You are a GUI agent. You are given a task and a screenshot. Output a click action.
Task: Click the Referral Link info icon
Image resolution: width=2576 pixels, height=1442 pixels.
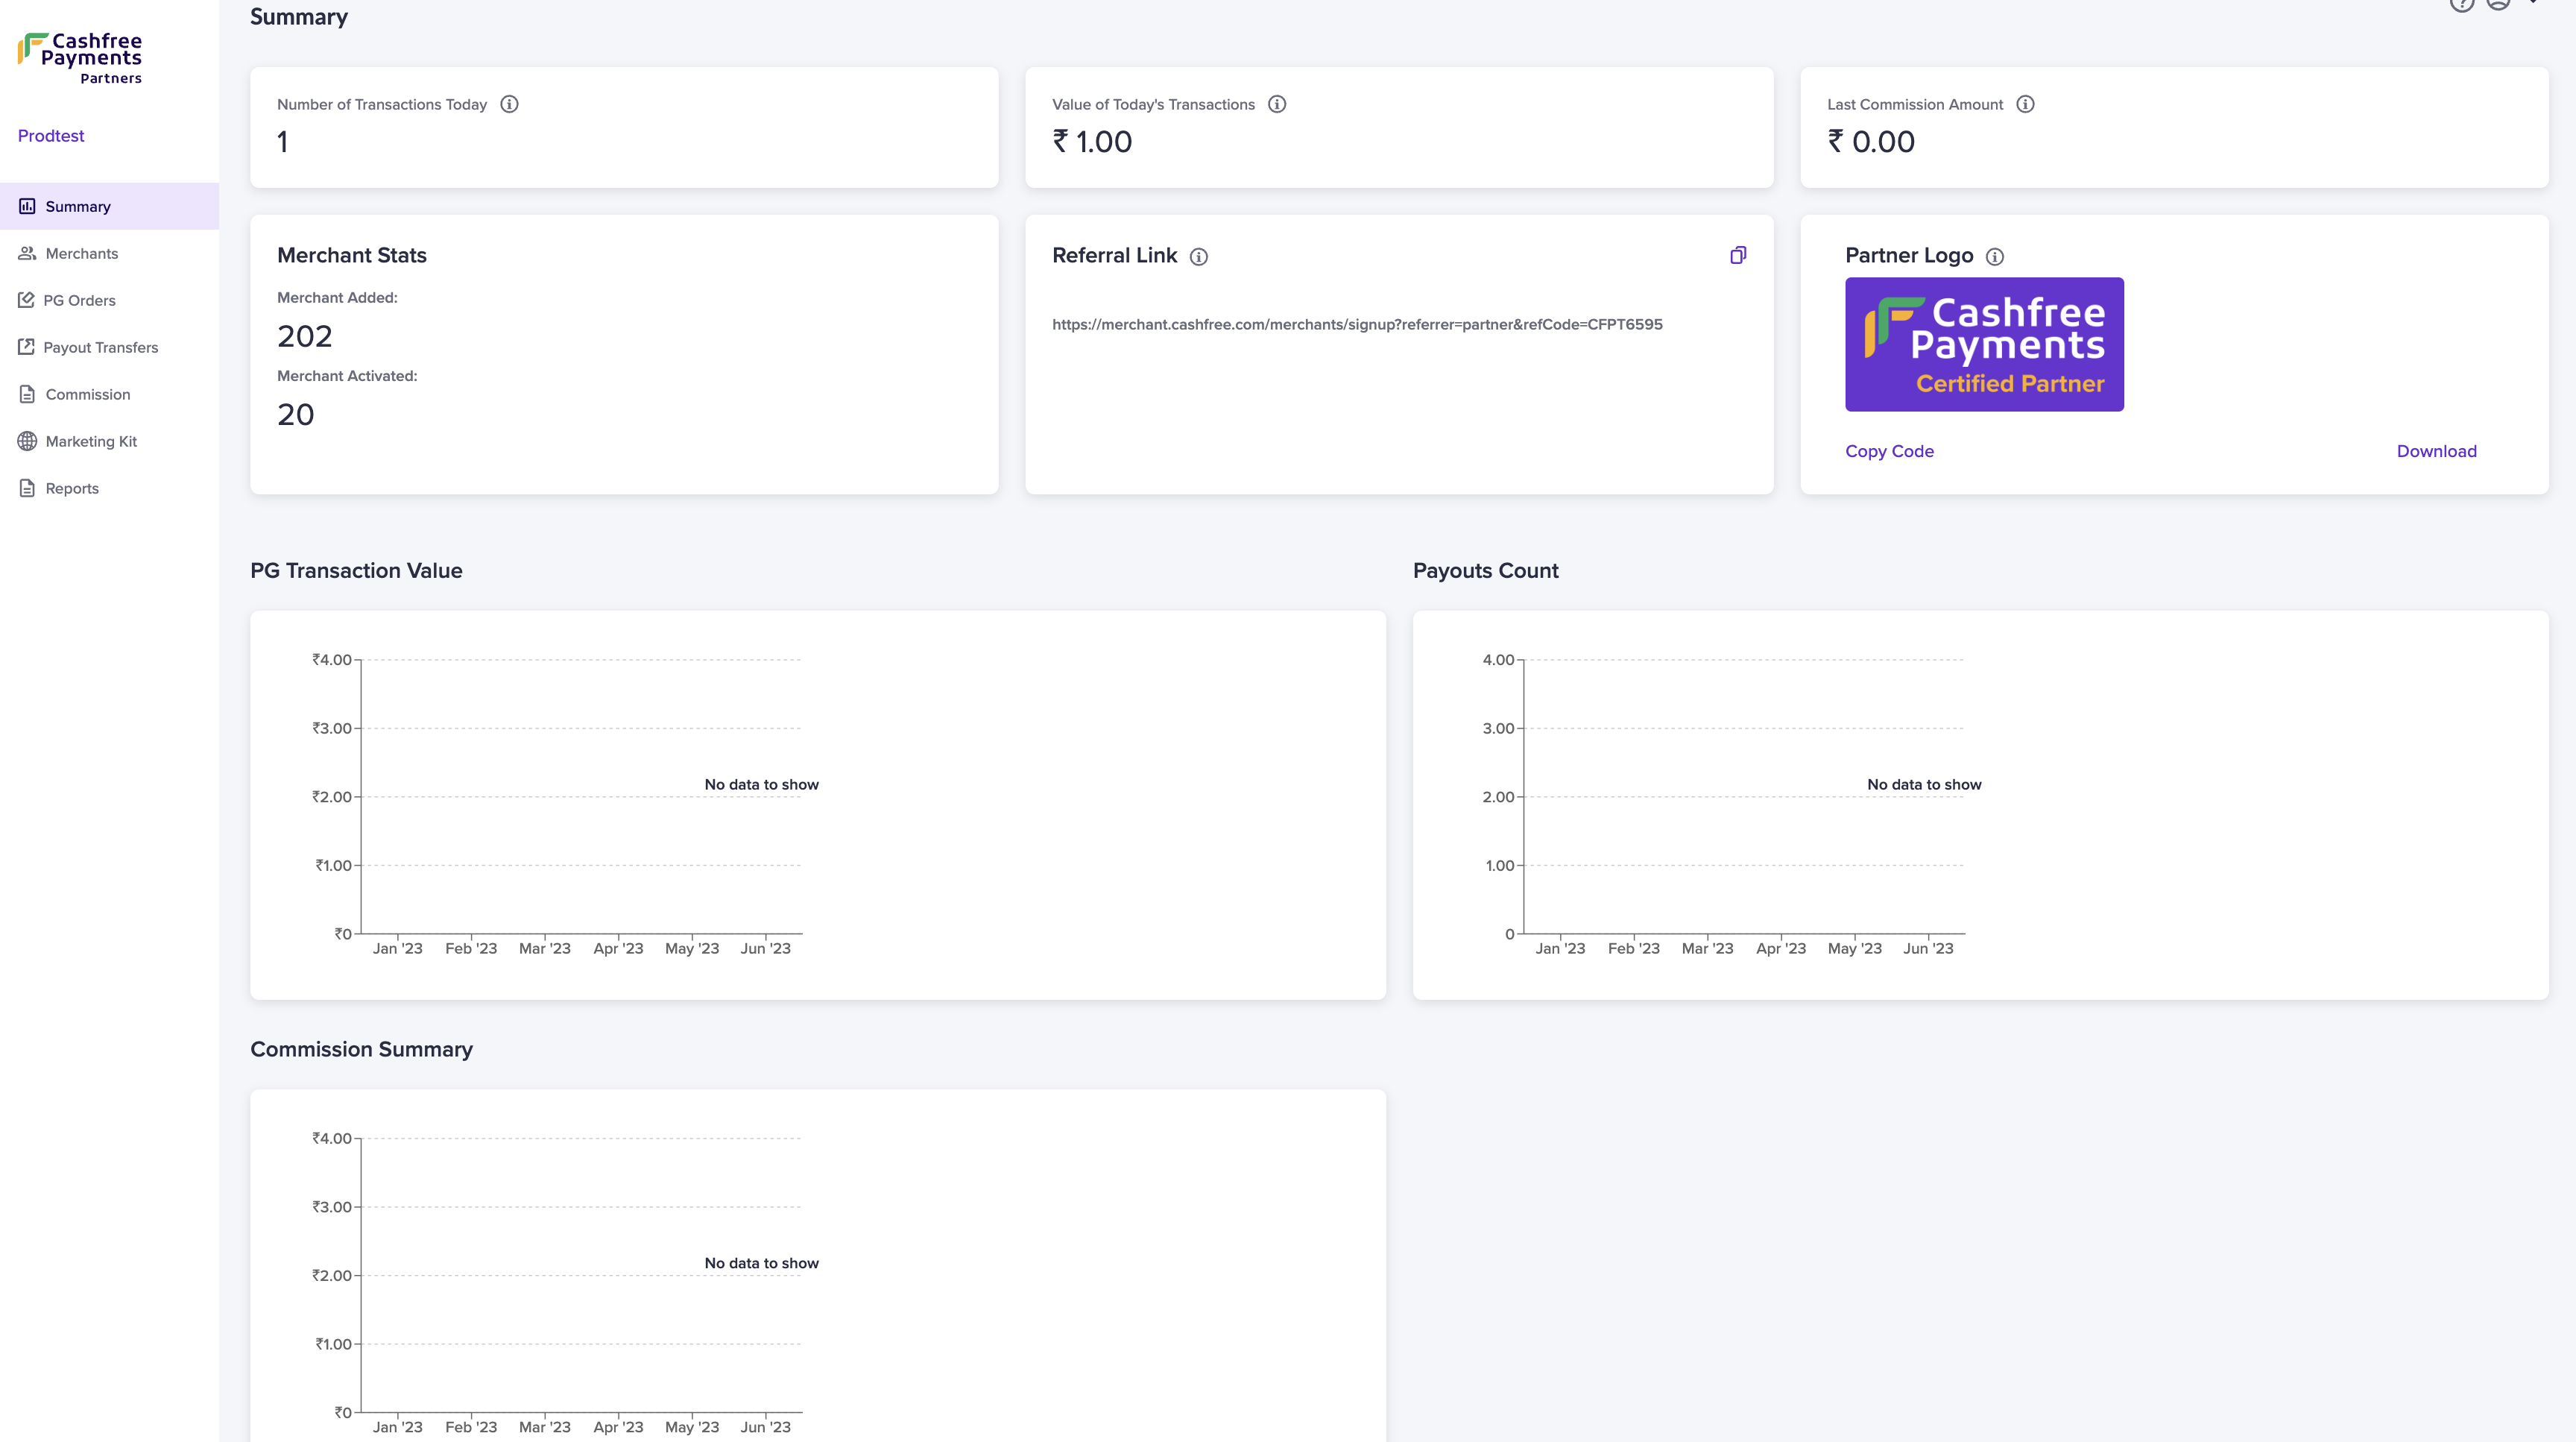point(1199,257)
